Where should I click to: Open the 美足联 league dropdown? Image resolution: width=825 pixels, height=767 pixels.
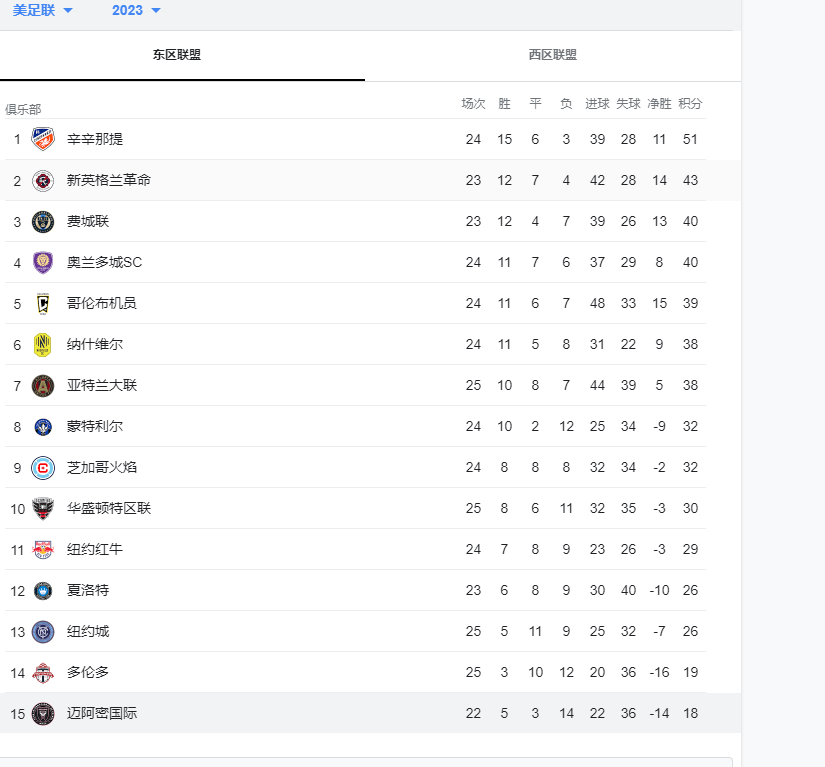43,10
